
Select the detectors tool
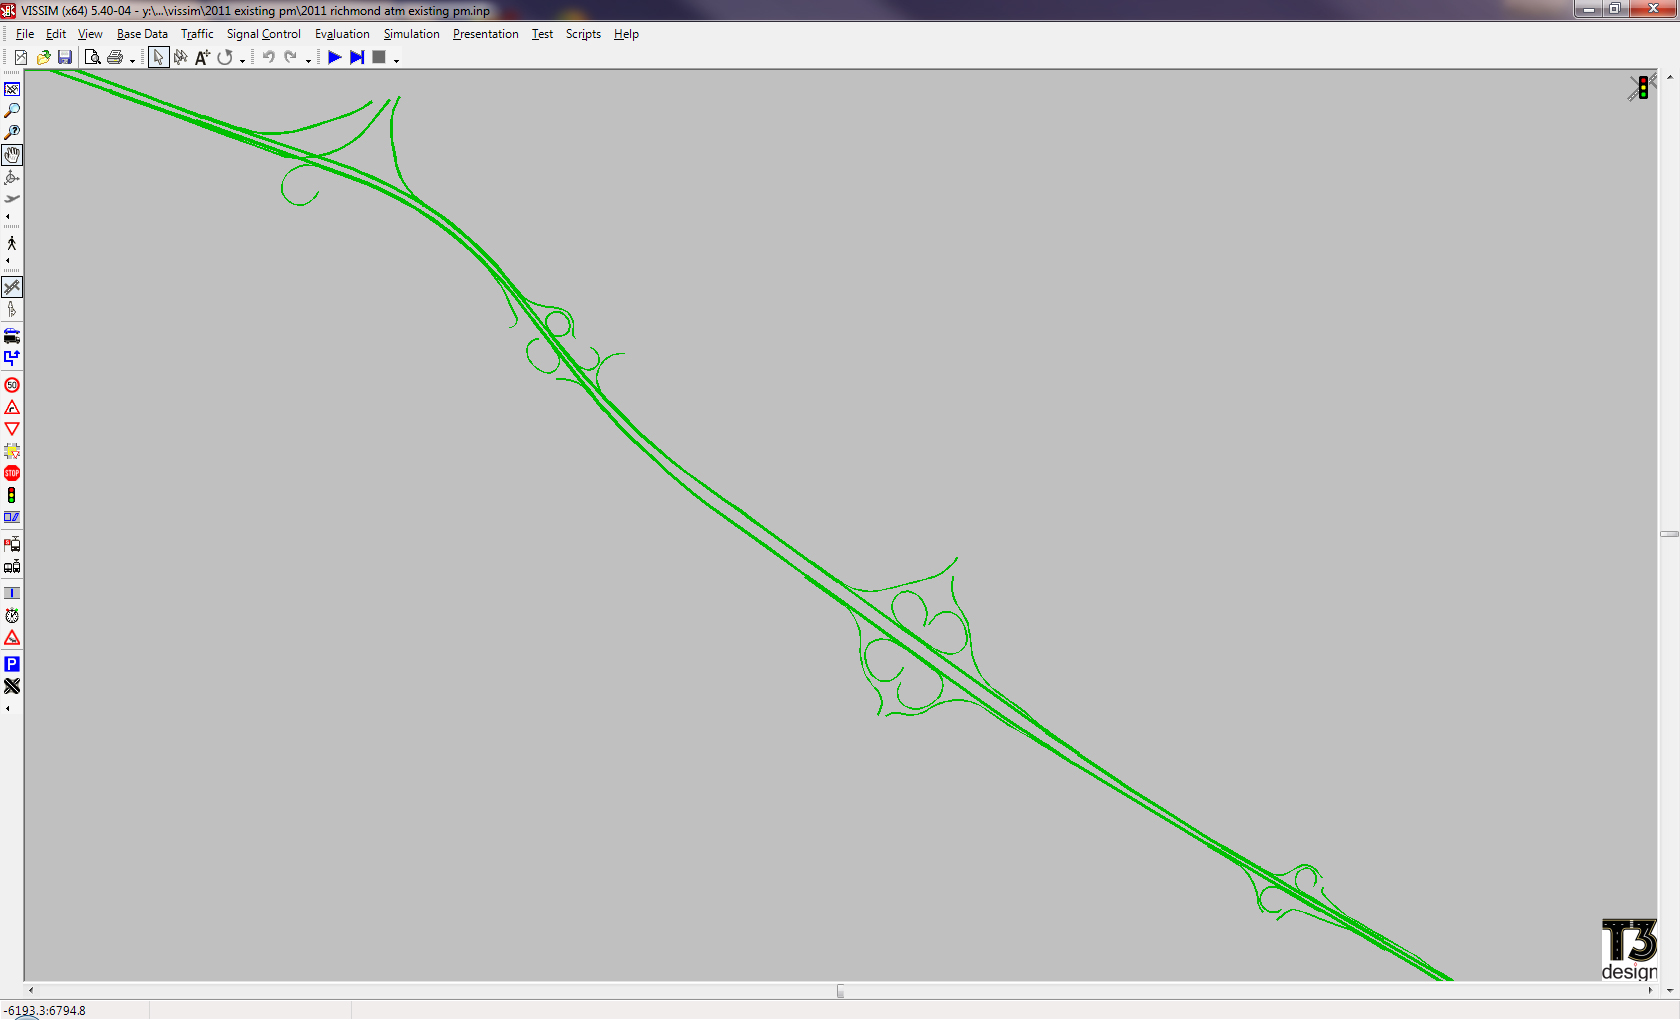(12, 517)
